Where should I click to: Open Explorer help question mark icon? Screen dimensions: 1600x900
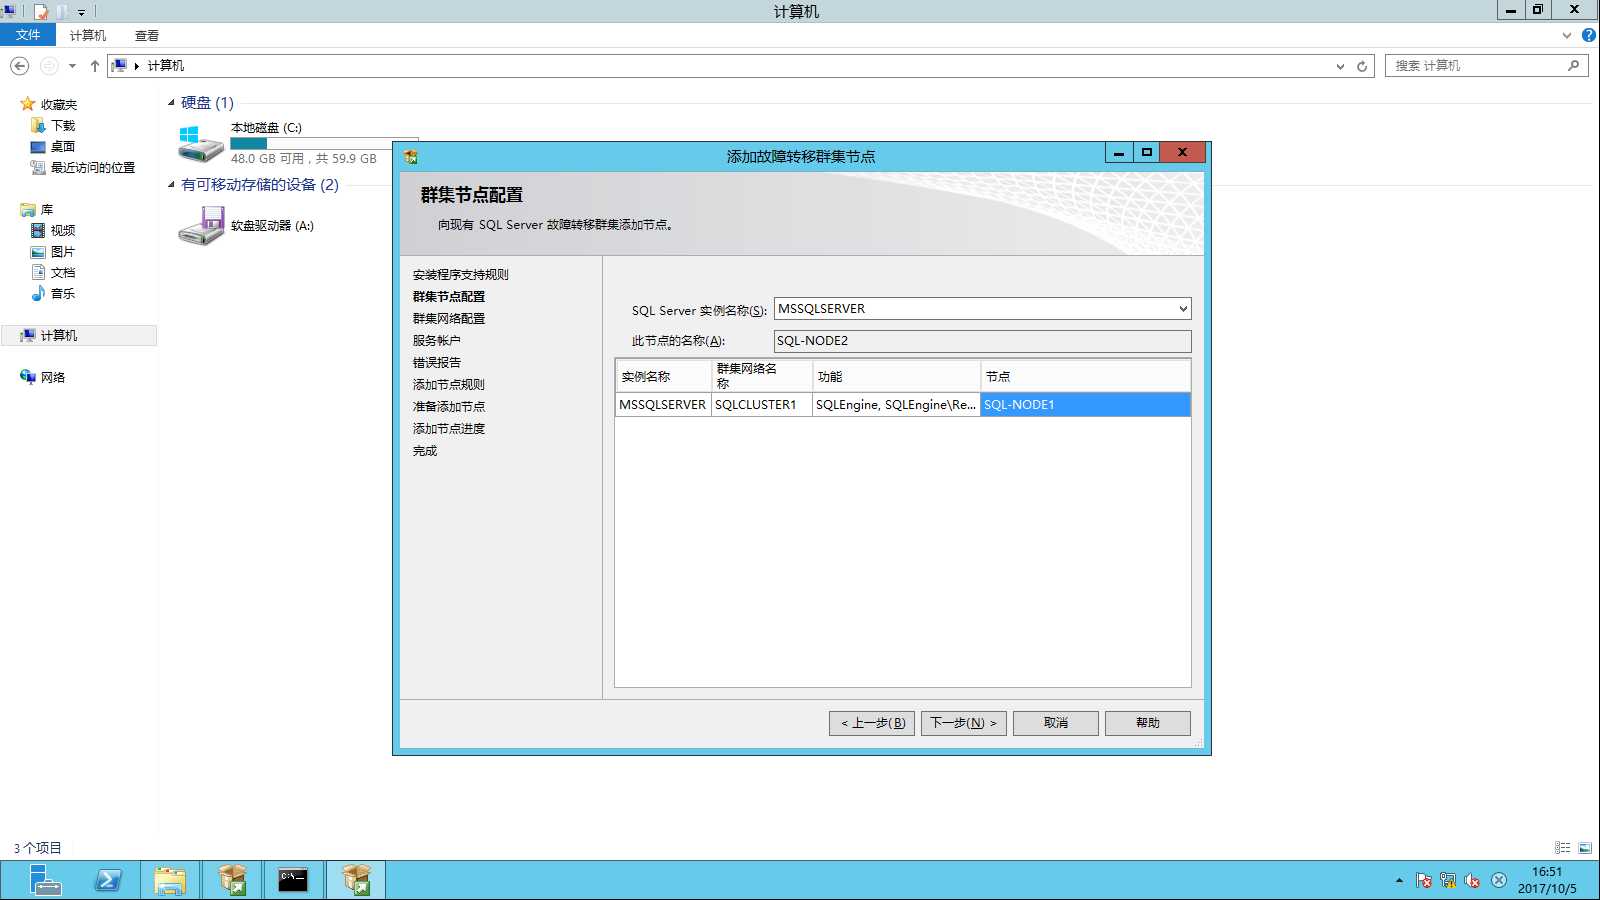point(1589,35)
